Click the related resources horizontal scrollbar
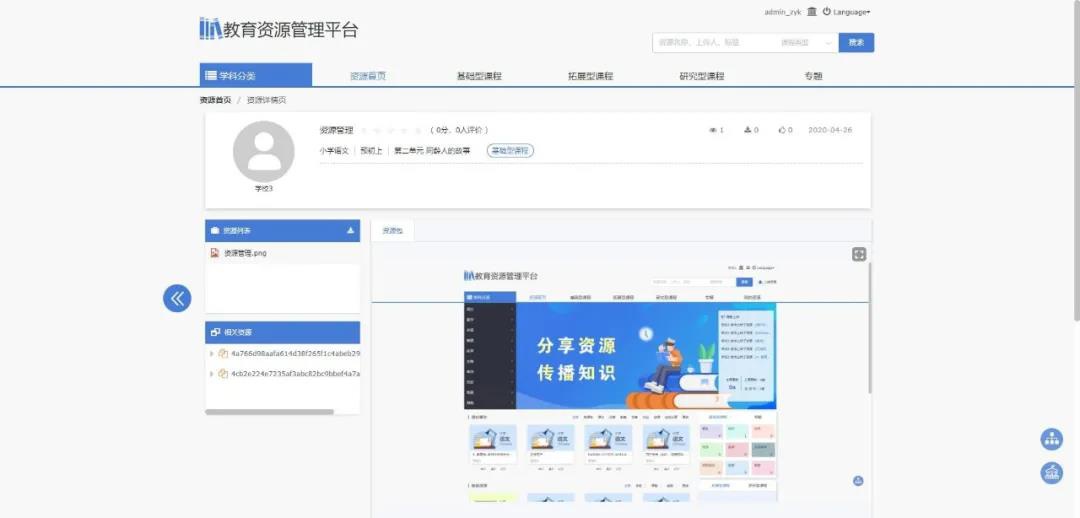The image size is (1080, 518). click(269, 412)
